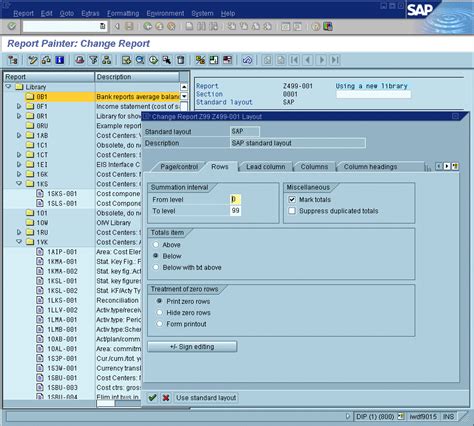Click the To level input field
The image size is (474, 426).
click(x=235, y=211)
